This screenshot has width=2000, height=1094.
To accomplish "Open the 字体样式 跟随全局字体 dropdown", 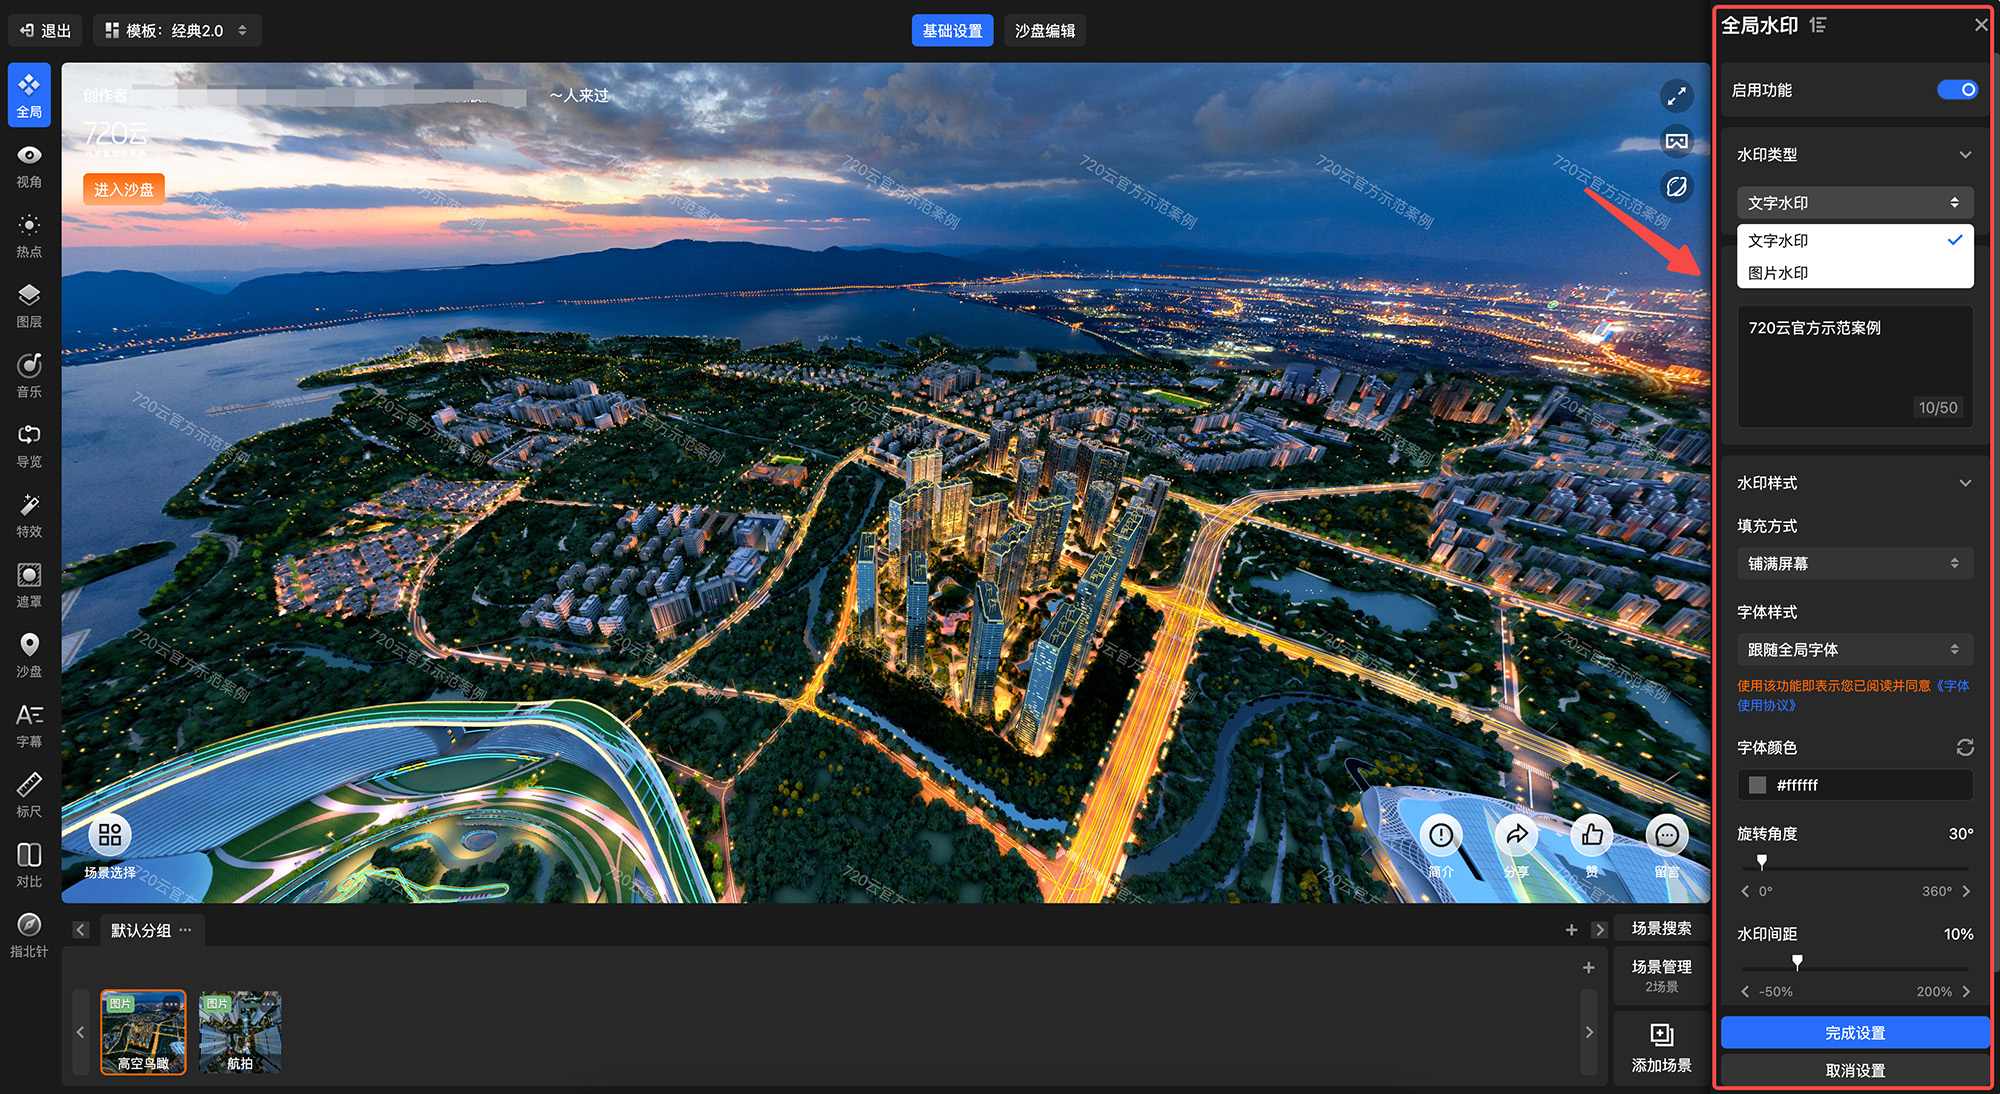I will pyautogui.click(x=1854, y=650).
